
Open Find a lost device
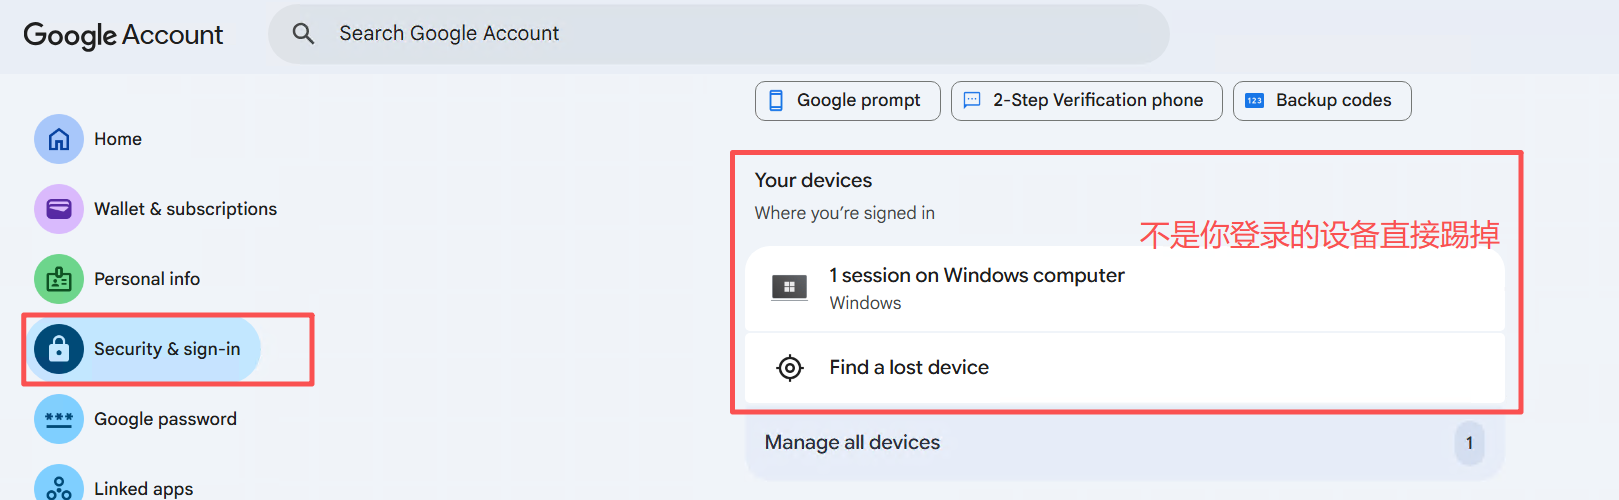[x=1125, y=368]
